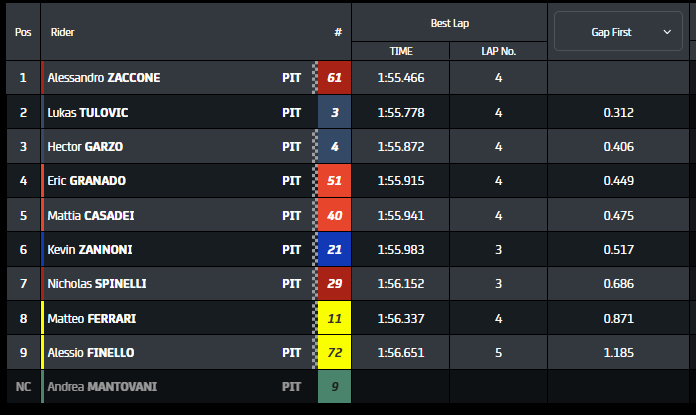
Task: Click number 4 badge for Garzo
Action: click(334, 147)
